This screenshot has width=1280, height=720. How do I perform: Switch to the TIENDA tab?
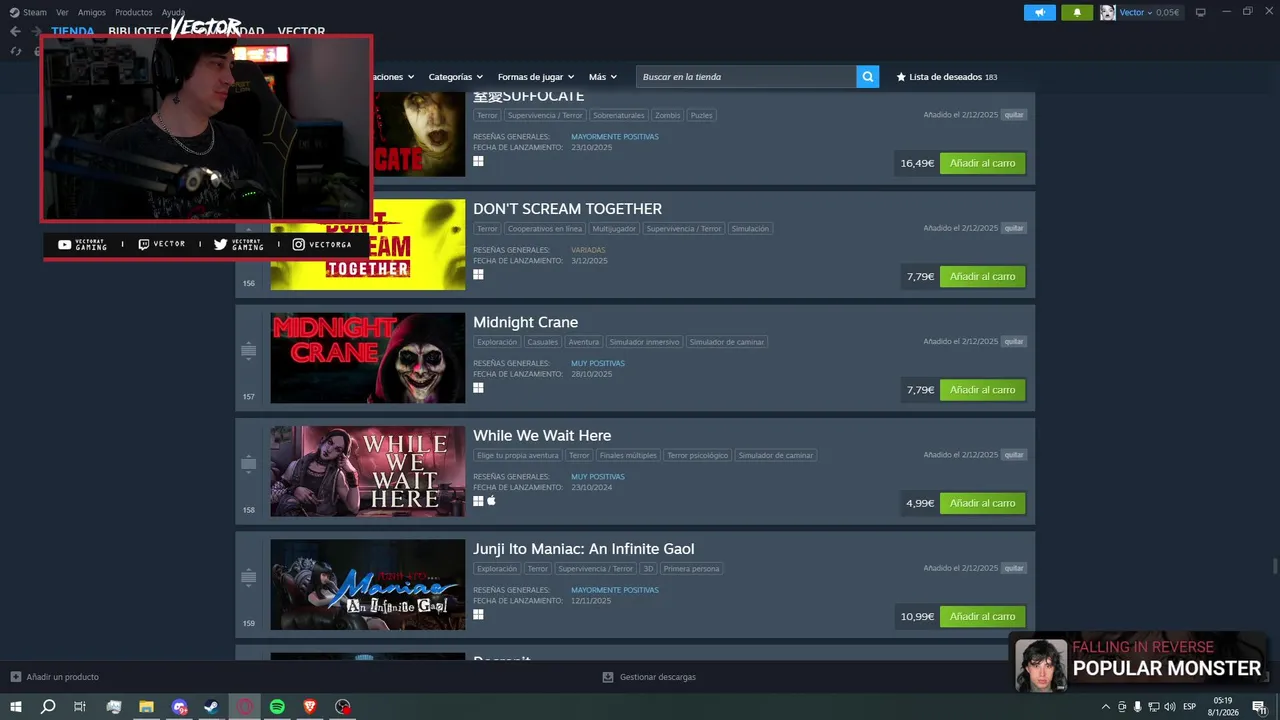tap(73, 31)
